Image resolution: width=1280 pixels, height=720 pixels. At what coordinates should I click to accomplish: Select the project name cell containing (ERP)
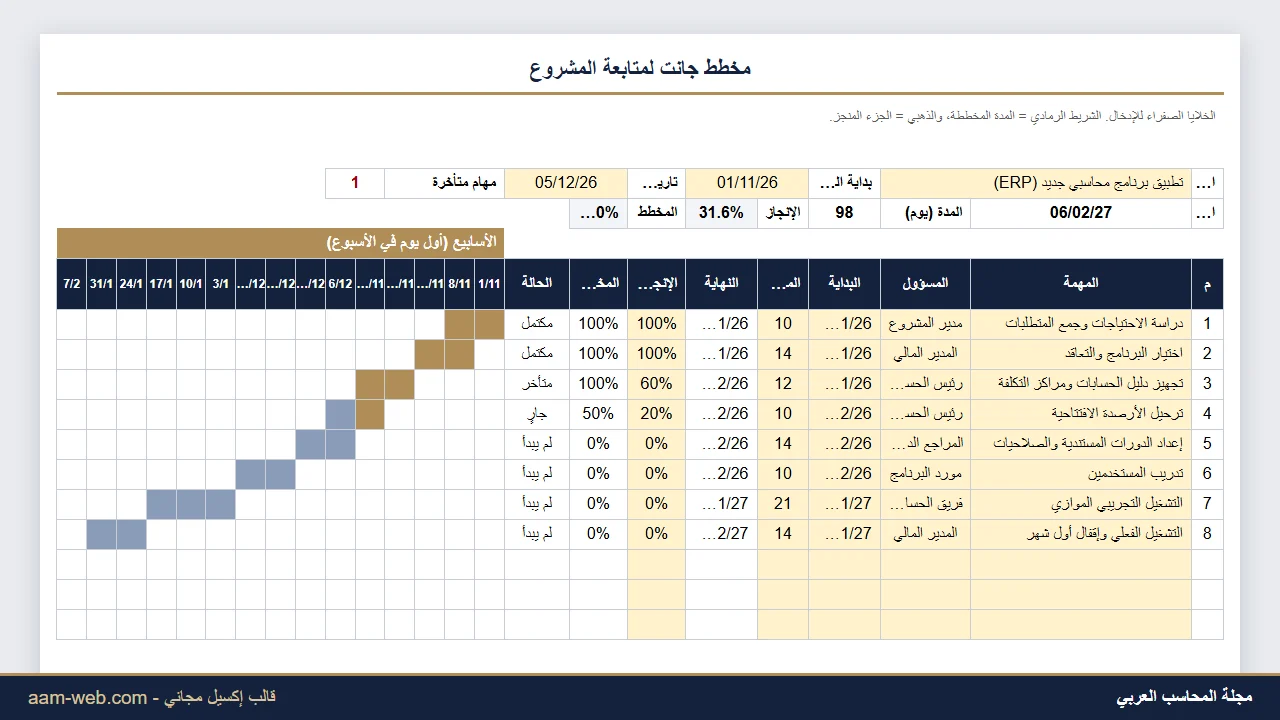point(1036,183)
